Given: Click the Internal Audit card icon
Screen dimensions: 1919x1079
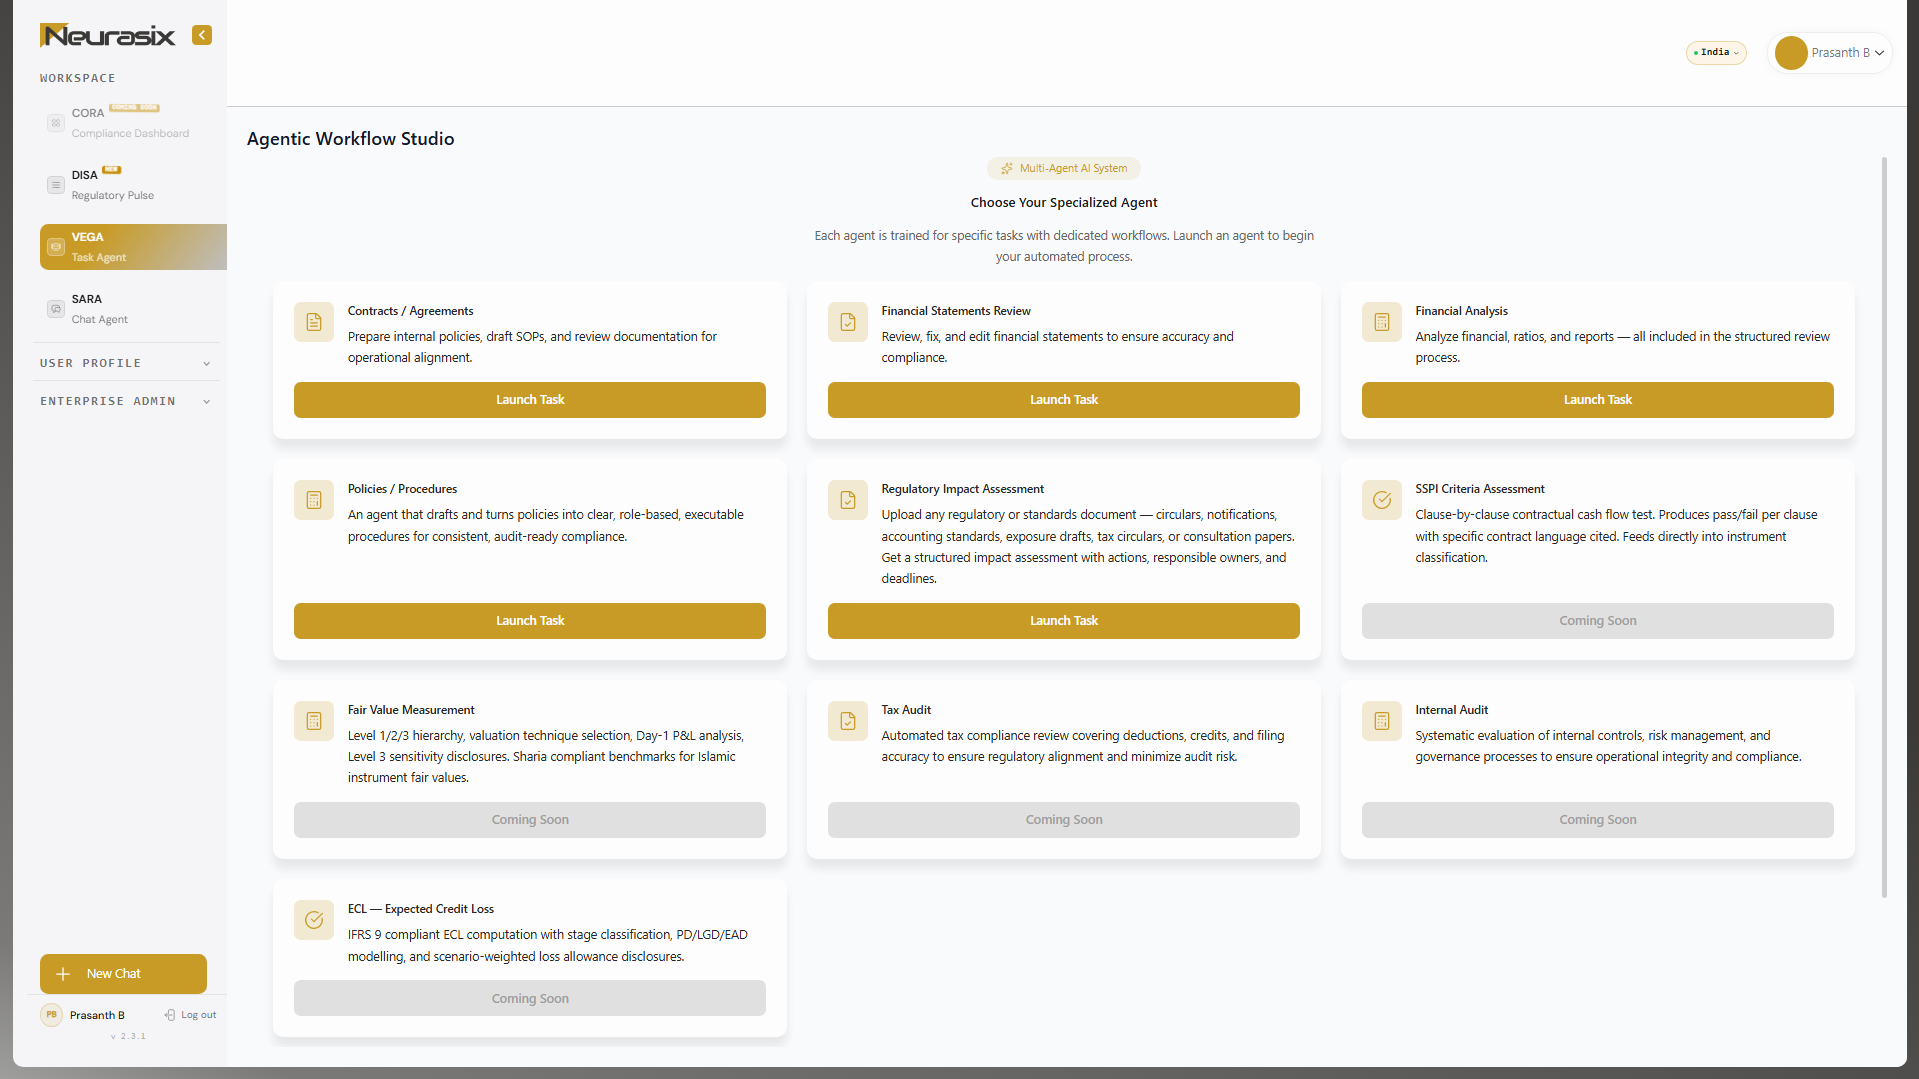Looking at the screenshot, I should click(x=1382, y=721).
